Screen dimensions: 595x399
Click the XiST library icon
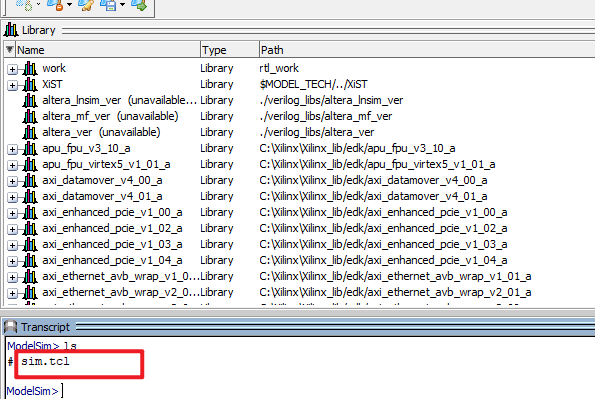tap(30, 84)
